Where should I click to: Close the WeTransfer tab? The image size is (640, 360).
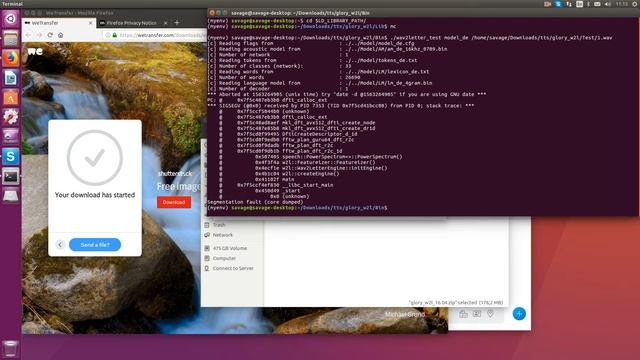(90, 23)
